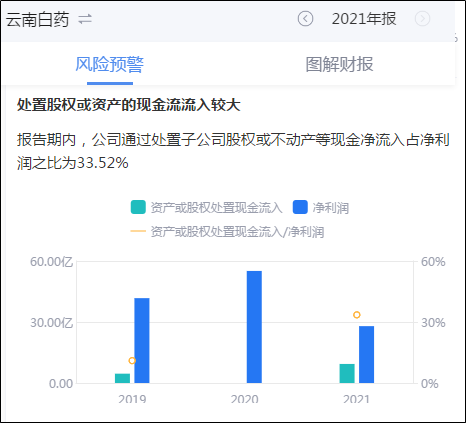Click the 60% right axis label

click(433, 262)
